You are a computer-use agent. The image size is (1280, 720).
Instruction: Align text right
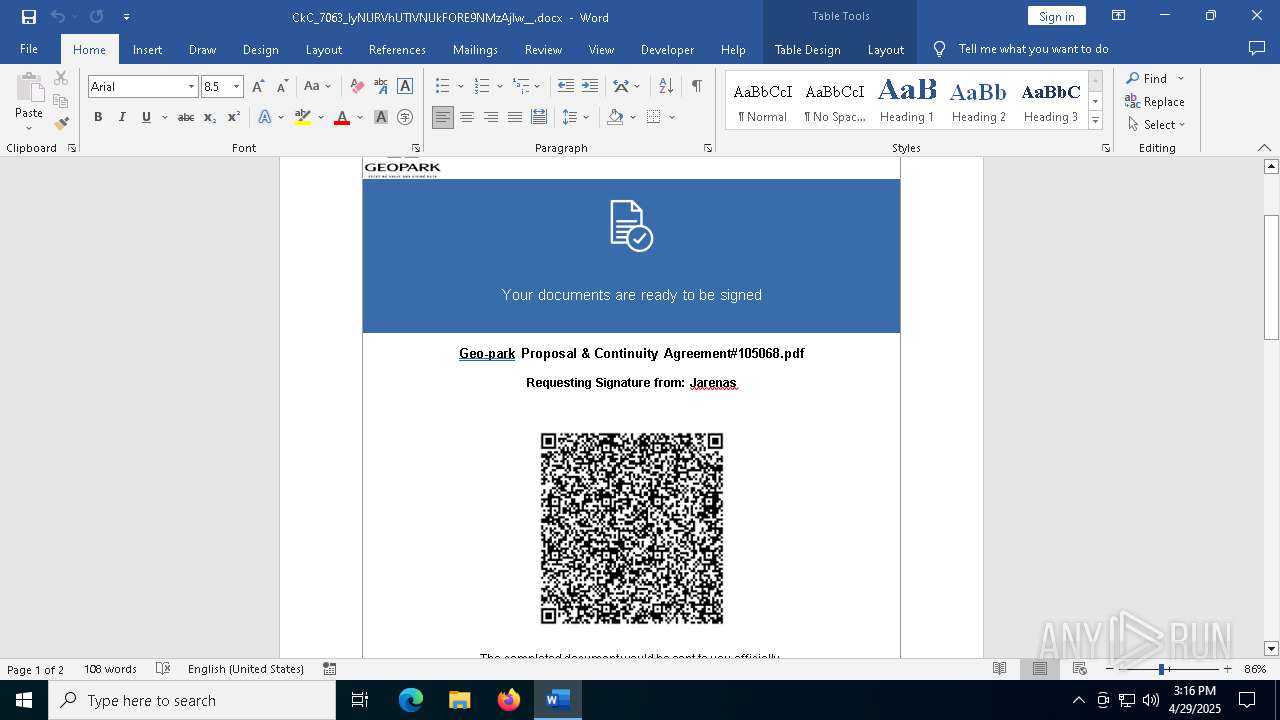click(x=491, y=117)
